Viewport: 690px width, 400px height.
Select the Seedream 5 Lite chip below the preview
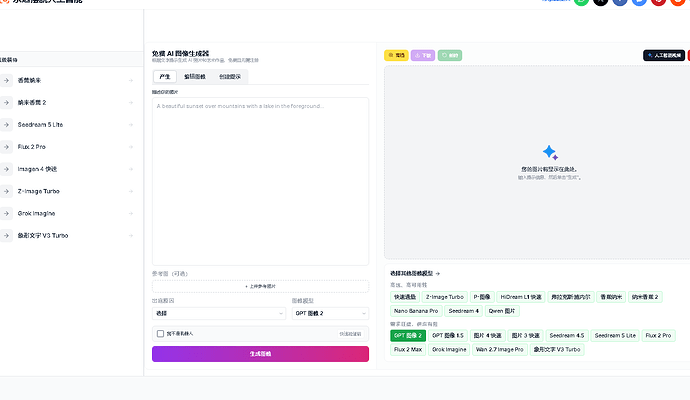click(x=615, y=336)
